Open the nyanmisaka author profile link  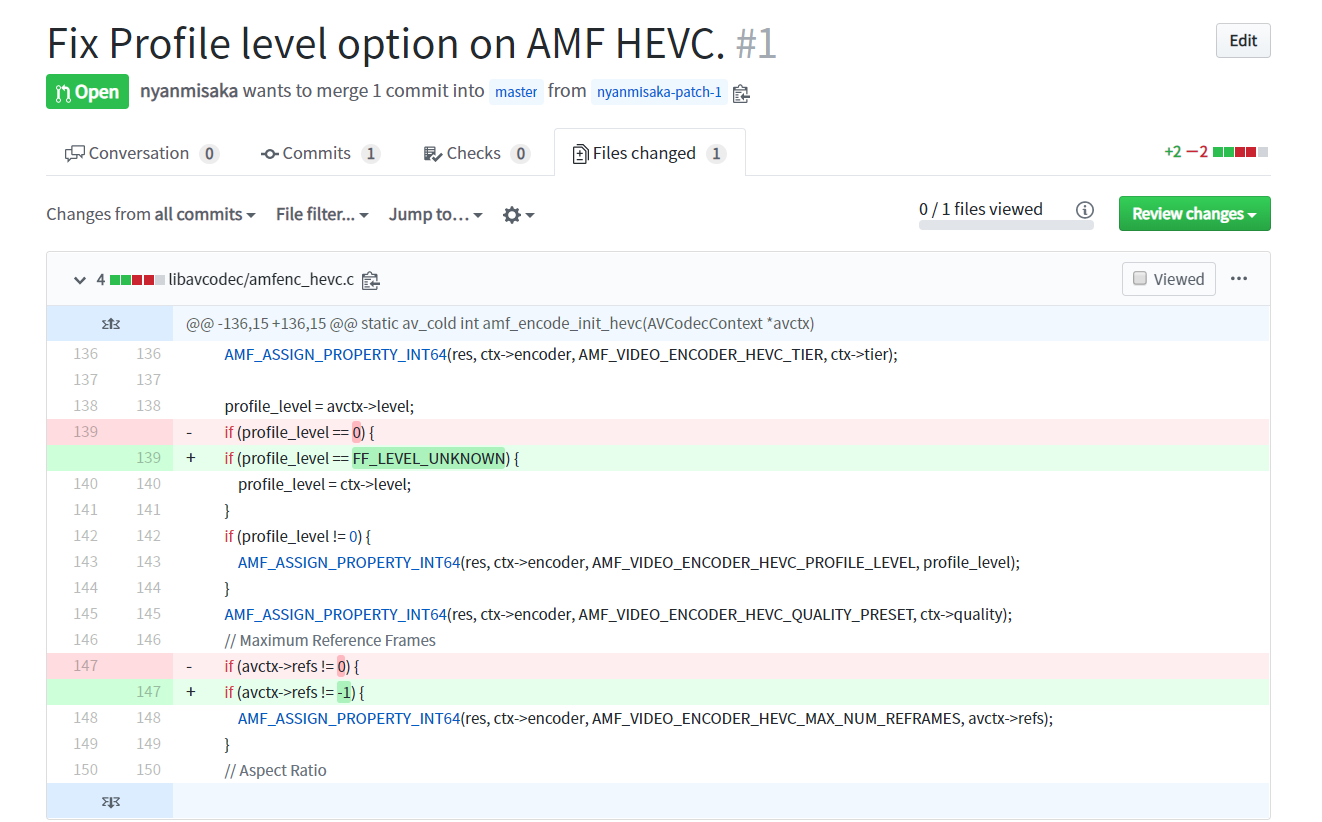click(x=189, y=92)
